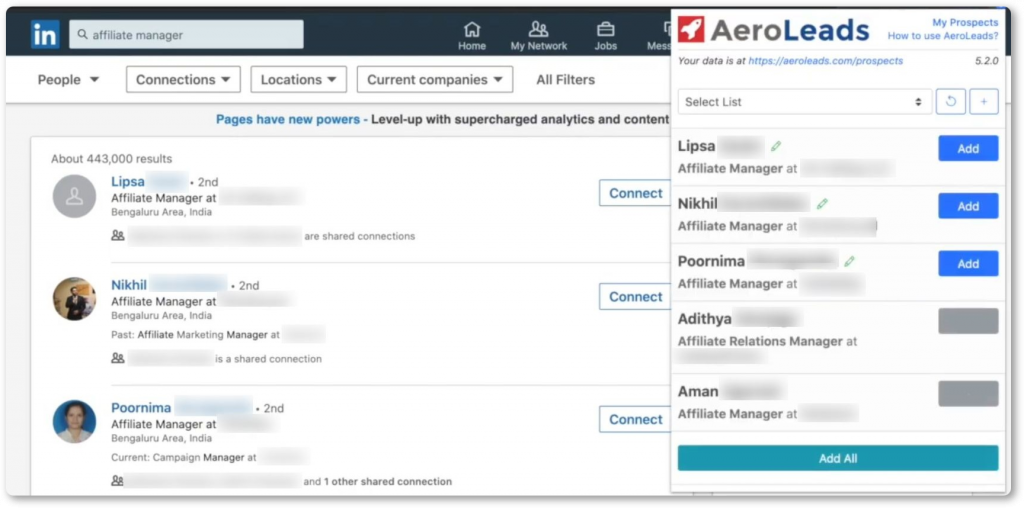Open the Select List dropdown
The width and height of the screenshot is (1024, 508).
click(x=805, y=102)
